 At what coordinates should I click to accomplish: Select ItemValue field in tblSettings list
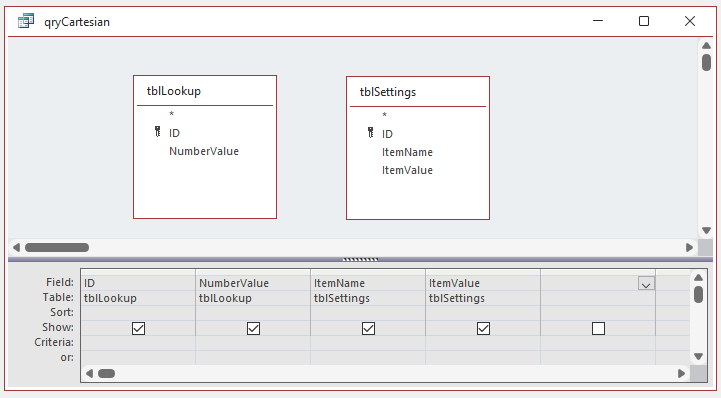[407, 170]
